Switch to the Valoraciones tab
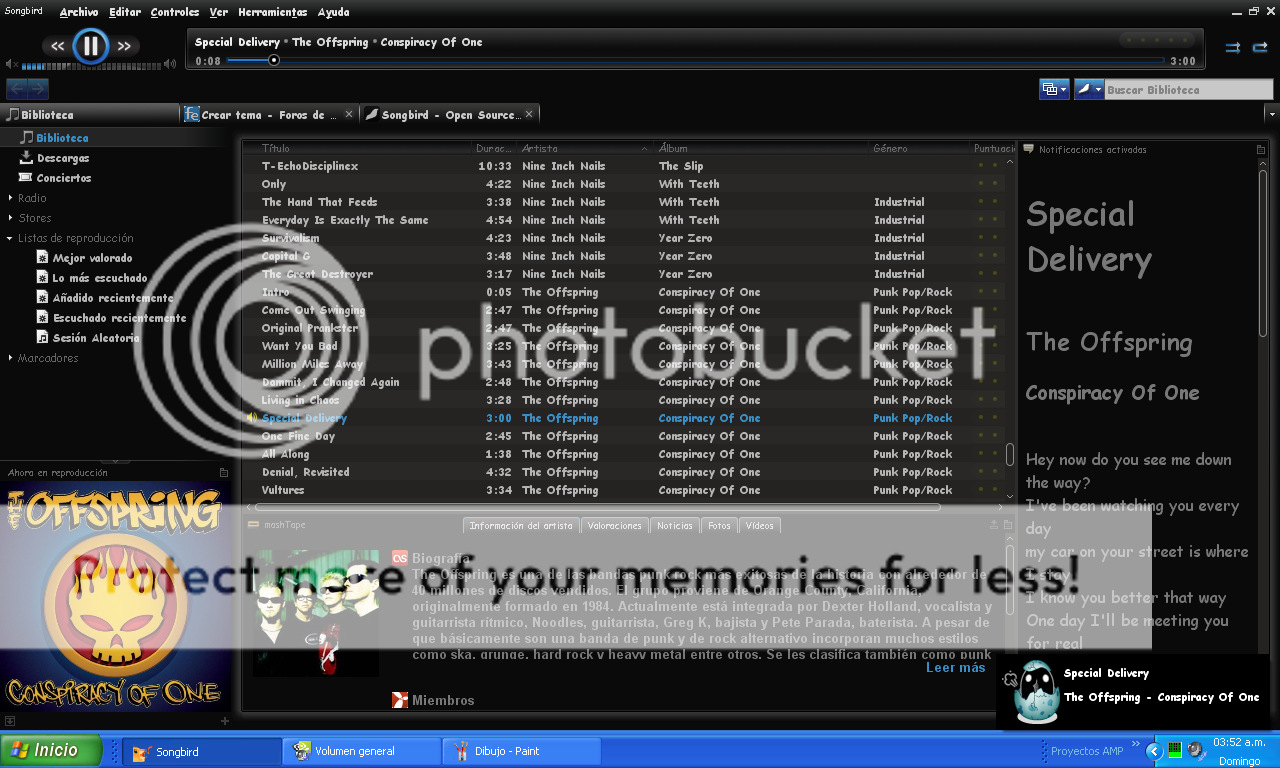Screen dimensions: 1280x768 tap(614, 526)
